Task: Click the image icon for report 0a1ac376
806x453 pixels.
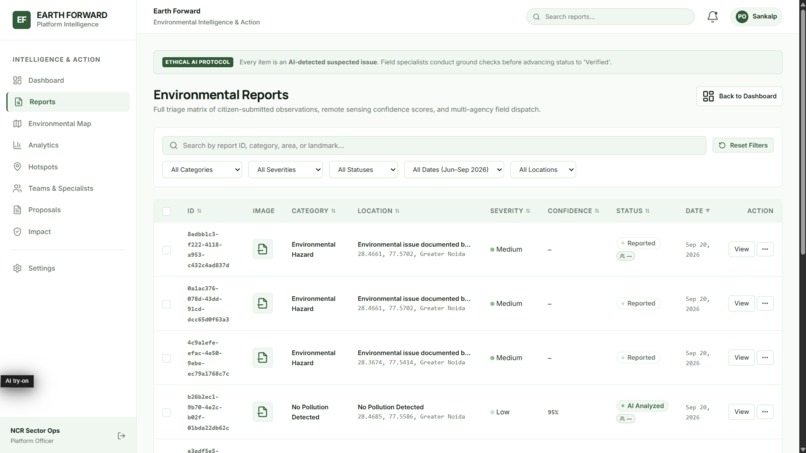Action: pyautogui.click(x=263, y=303)
